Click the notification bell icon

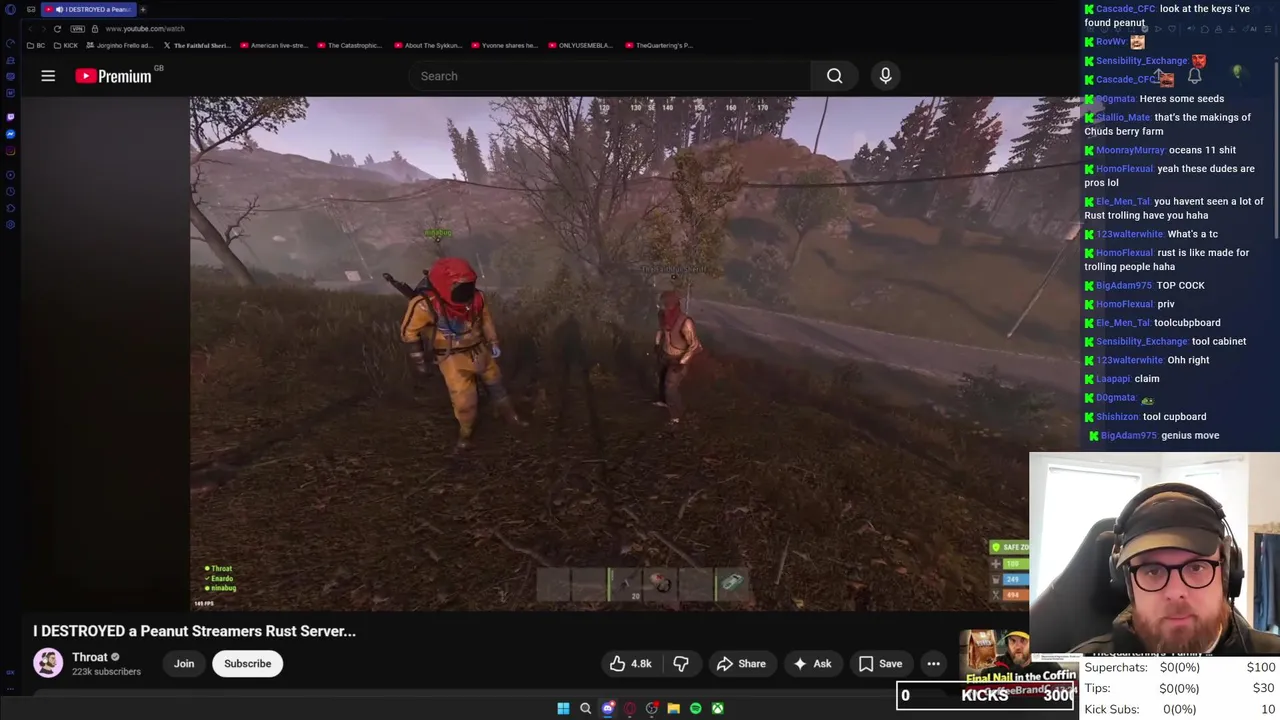[1194, 76]
